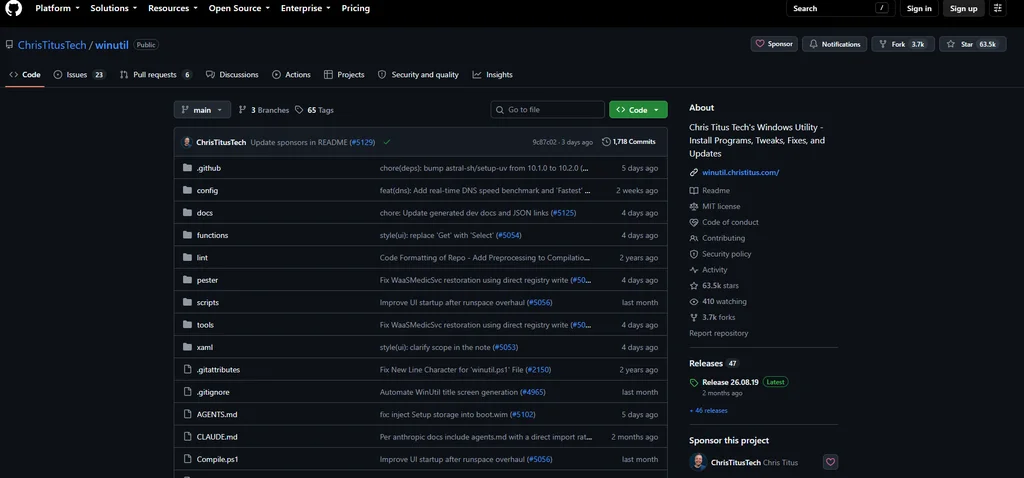Click the release tag icon
Viewport: 1024px width, 478px height.
pos(694,383)
